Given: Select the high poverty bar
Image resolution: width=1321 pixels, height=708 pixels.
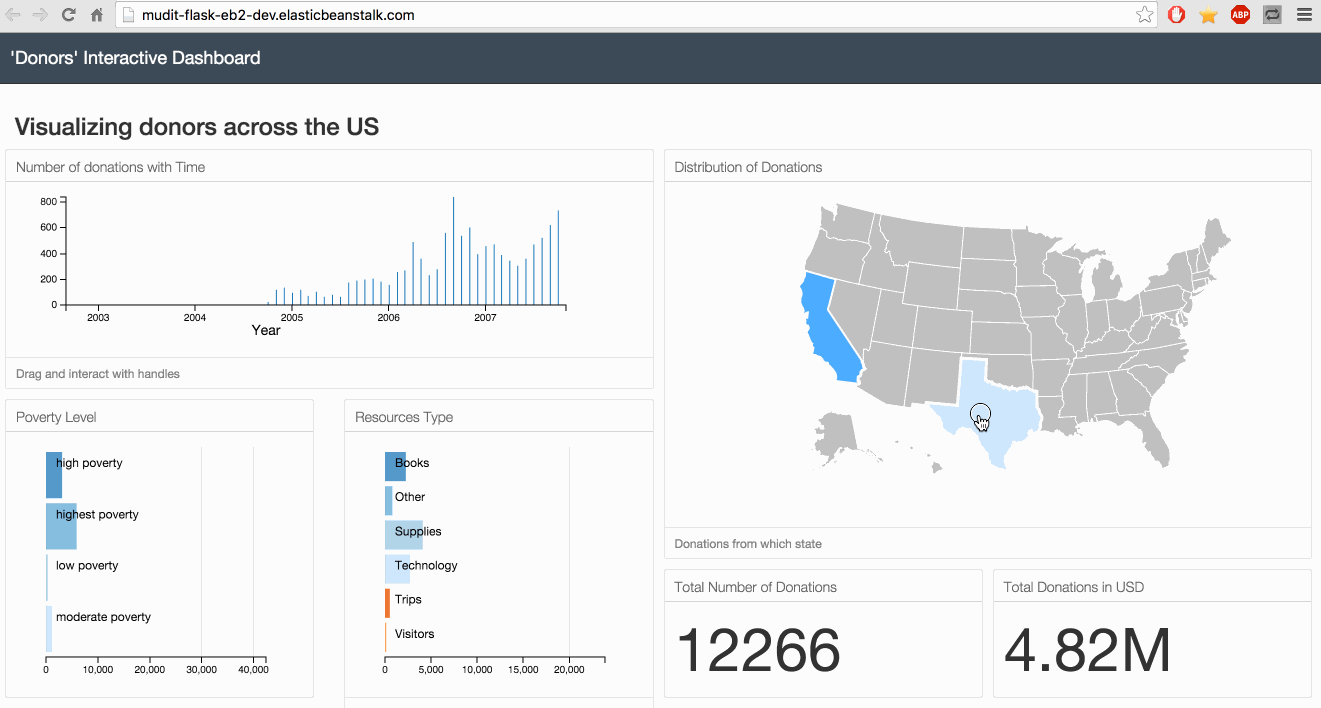Looking at the screenshot, I should [x=54, y=474].
